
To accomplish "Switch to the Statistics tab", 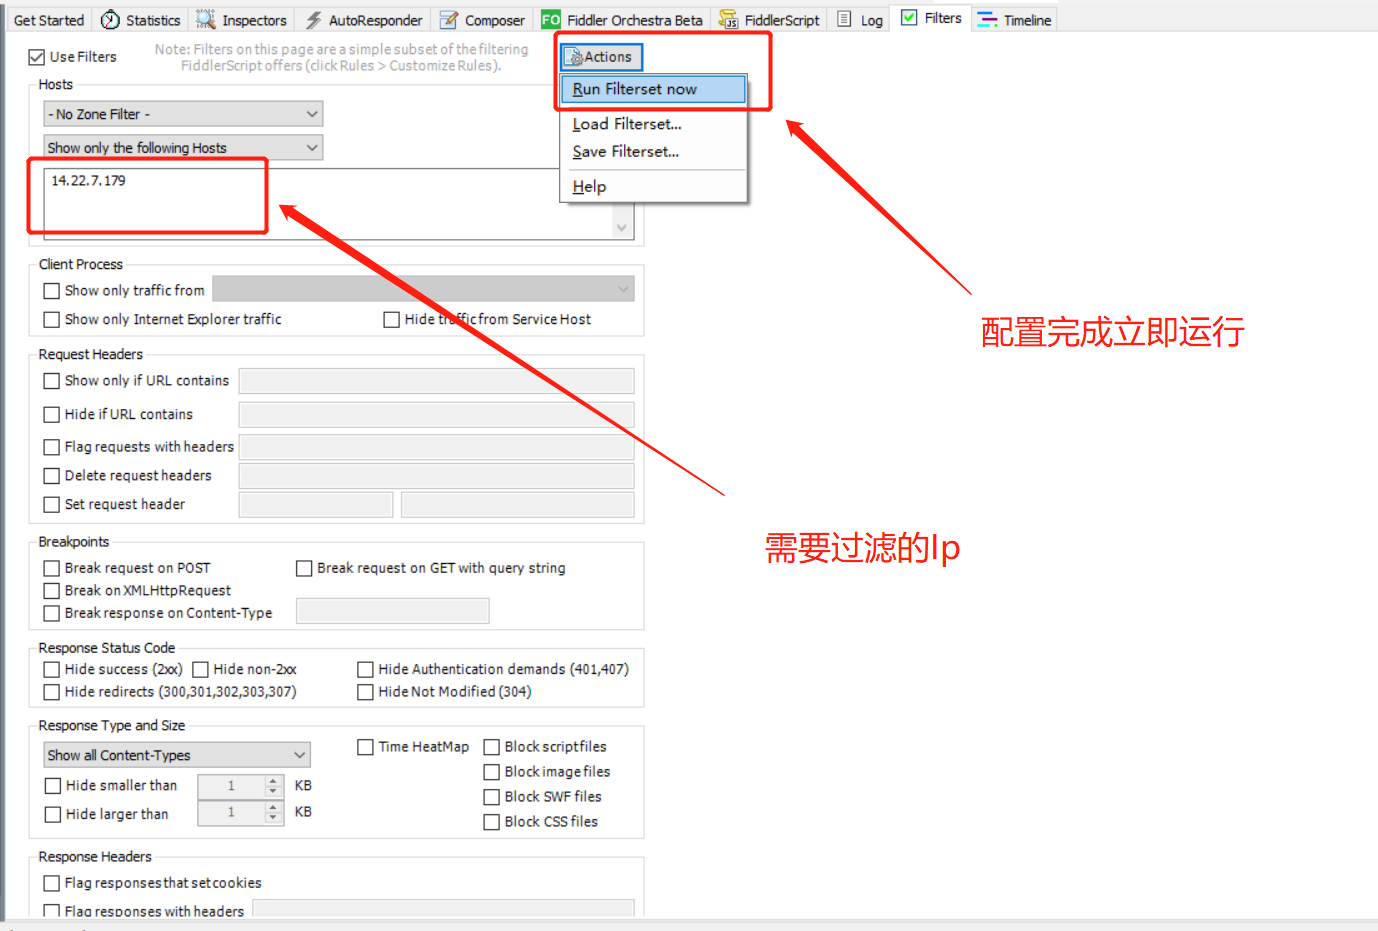I will 142,20.
